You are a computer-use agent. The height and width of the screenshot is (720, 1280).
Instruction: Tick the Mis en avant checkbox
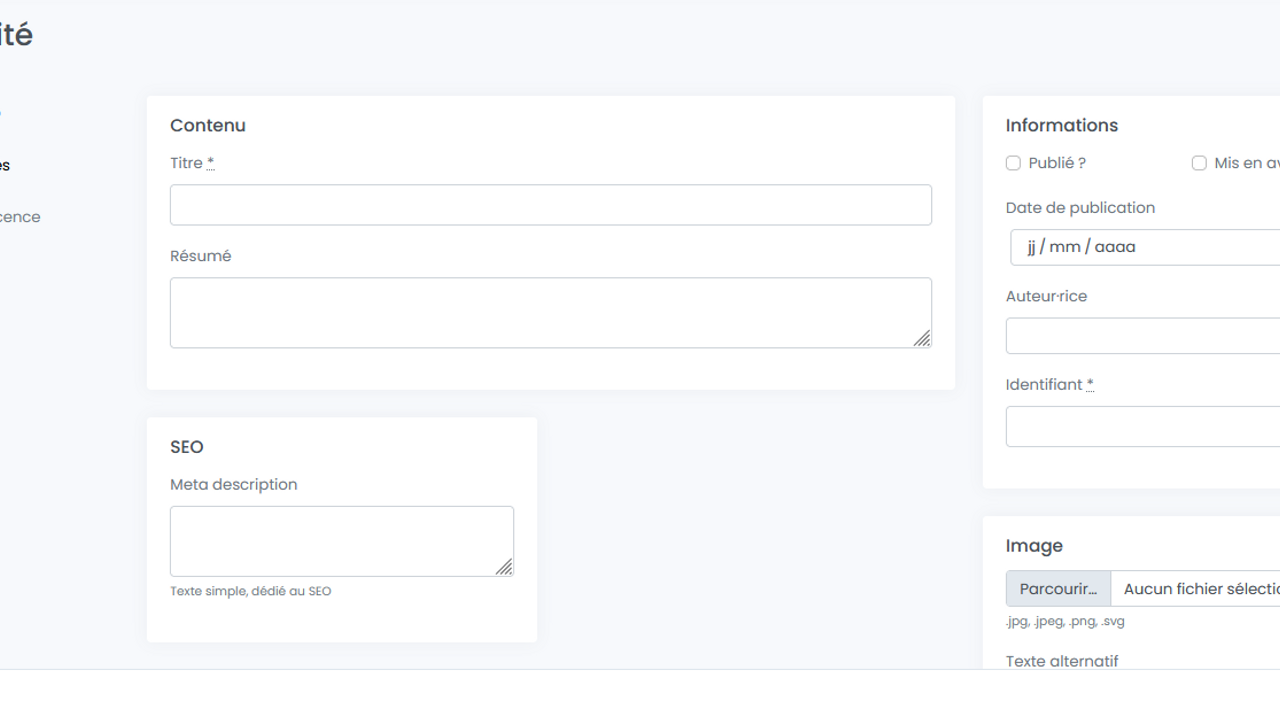[1199, 163]
